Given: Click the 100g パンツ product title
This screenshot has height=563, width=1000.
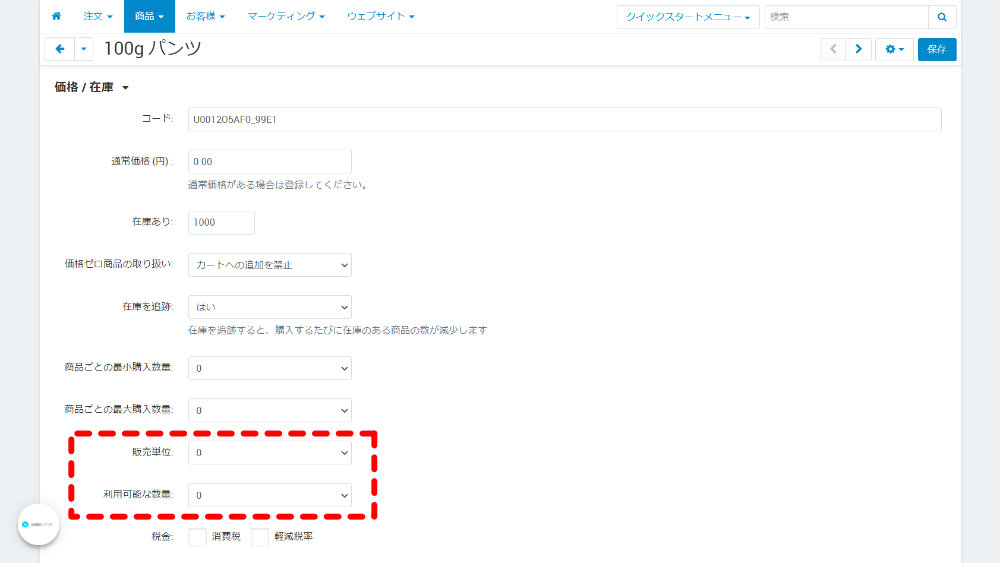Looking at the screenshot, I should coord(152,48).
